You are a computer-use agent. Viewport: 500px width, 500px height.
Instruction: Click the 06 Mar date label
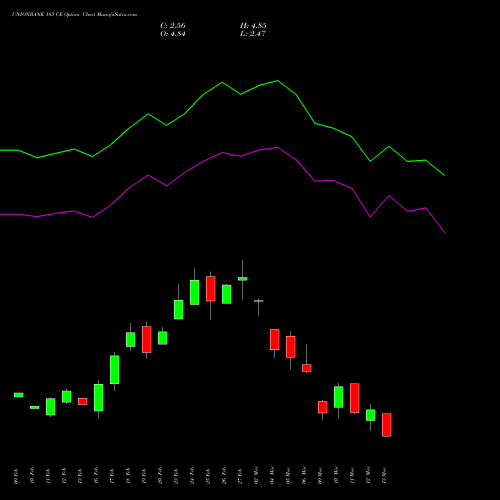[x=304, y=475]
